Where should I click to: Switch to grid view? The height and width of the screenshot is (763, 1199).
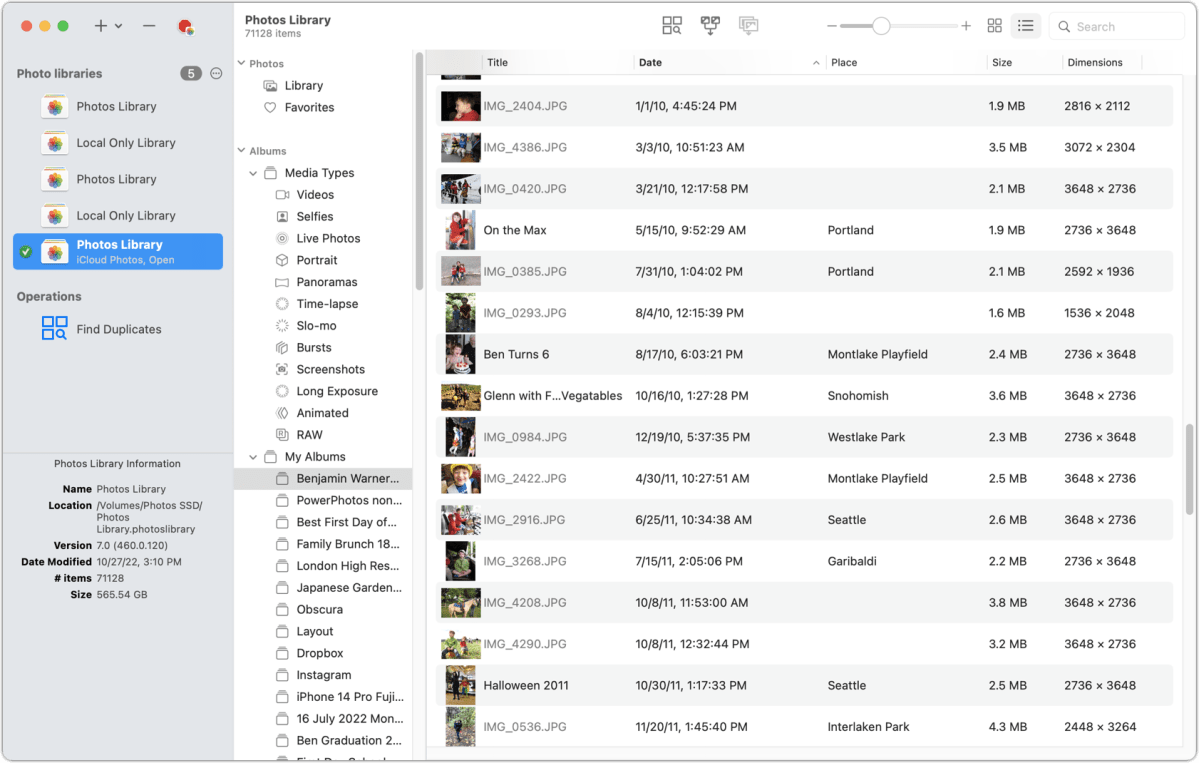994,26
